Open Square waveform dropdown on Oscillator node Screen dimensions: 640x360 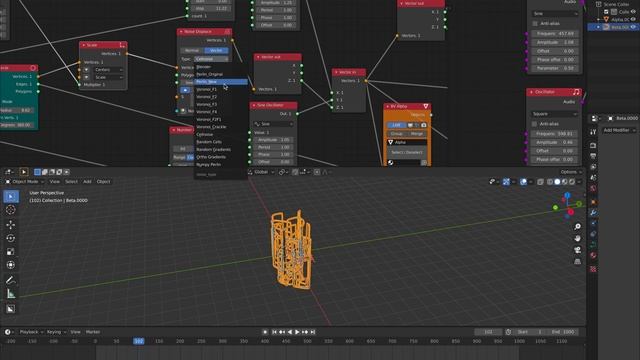555,114
